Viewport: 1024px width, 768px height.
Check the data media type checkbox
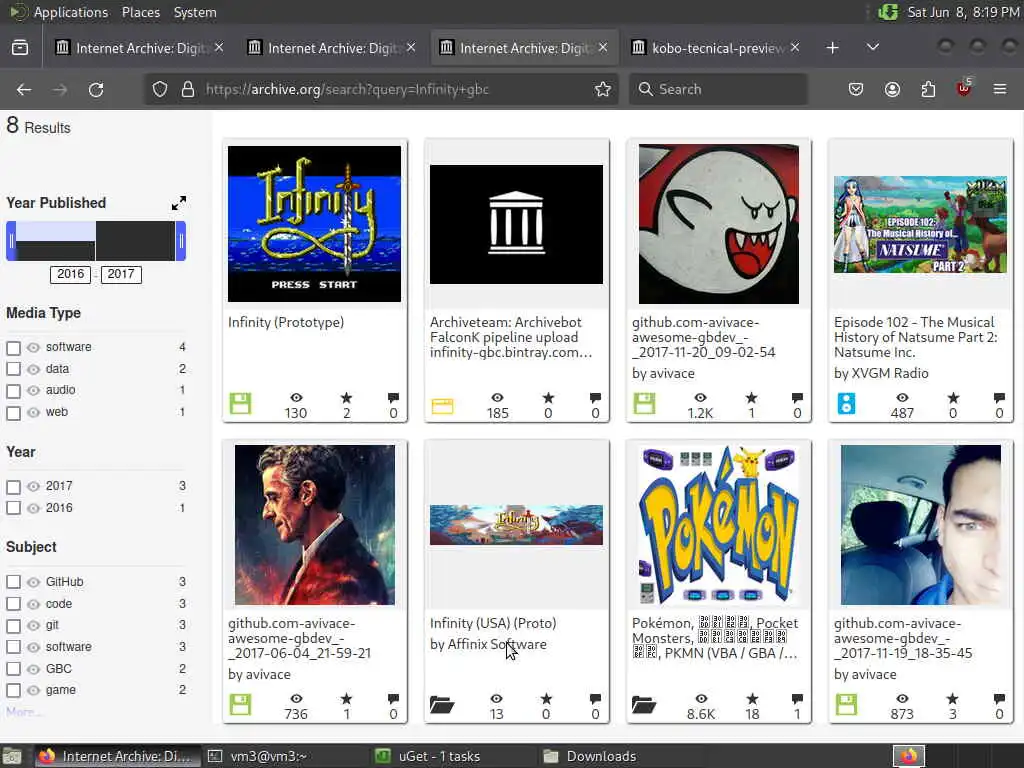point(13,369)
